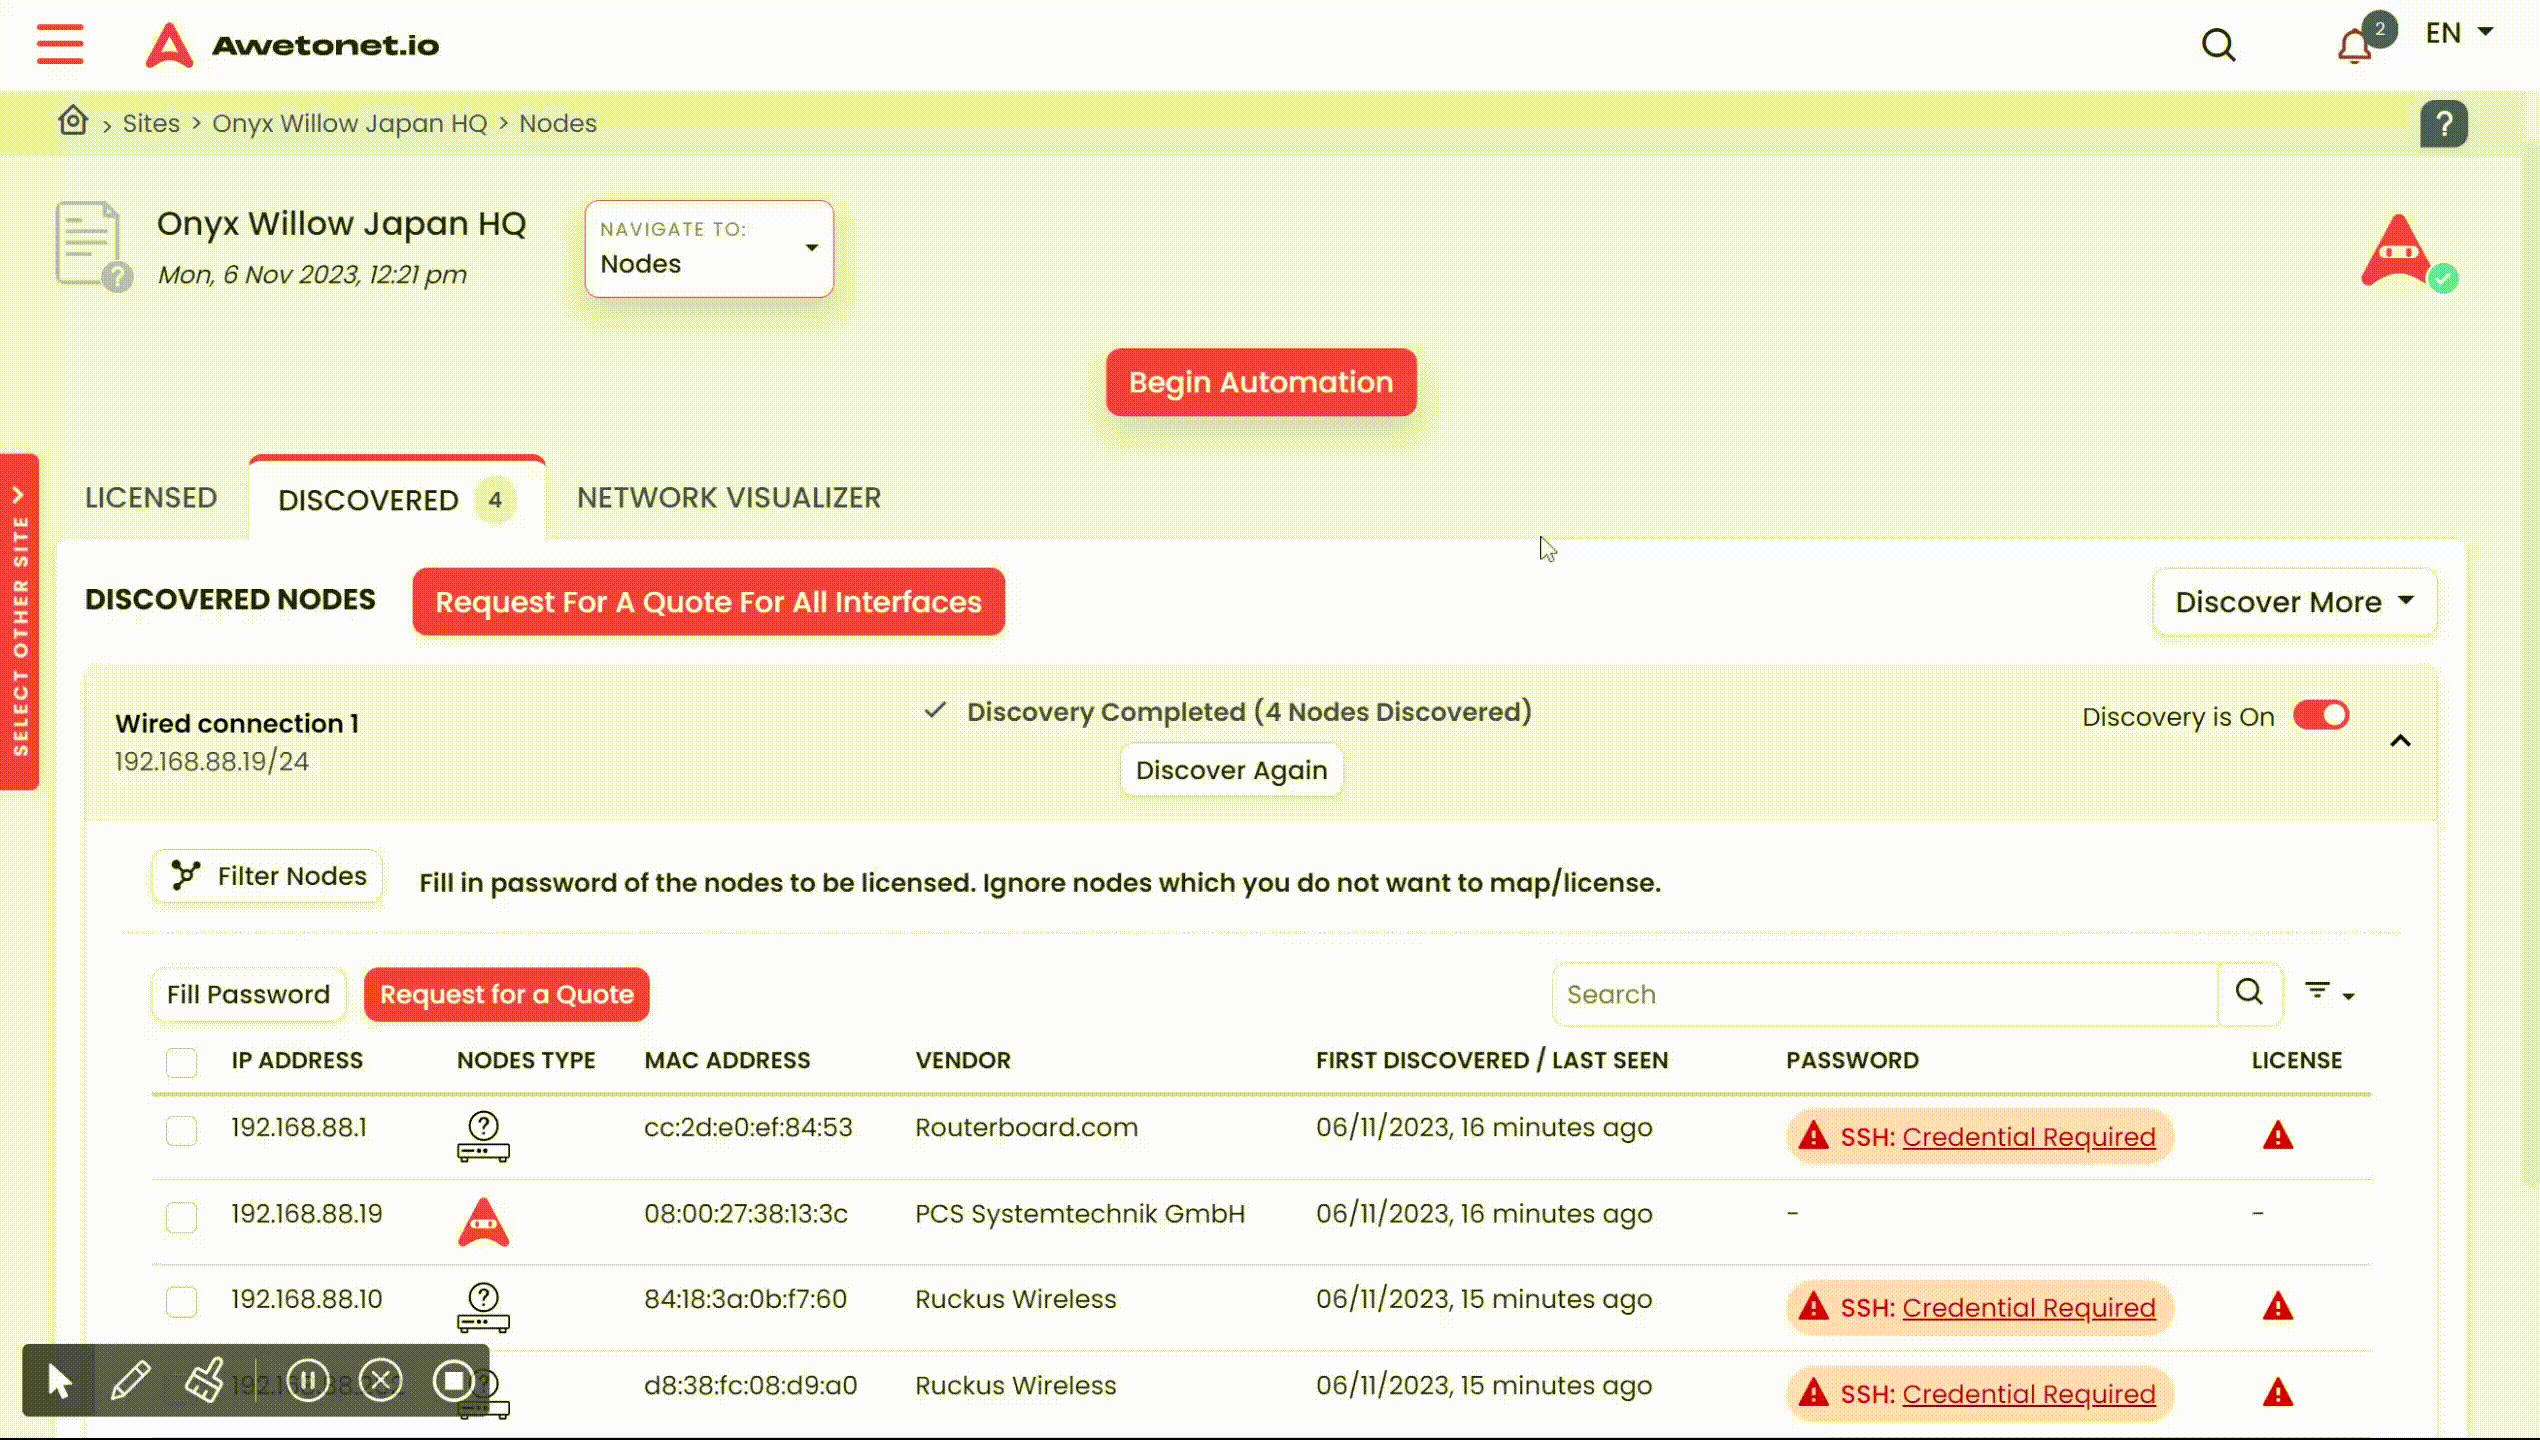Screen dimensions: 2540x1440
Task: Click the SSH Credential Required warning icon for 192.168.88.1
Action: click(1814, 1136)
